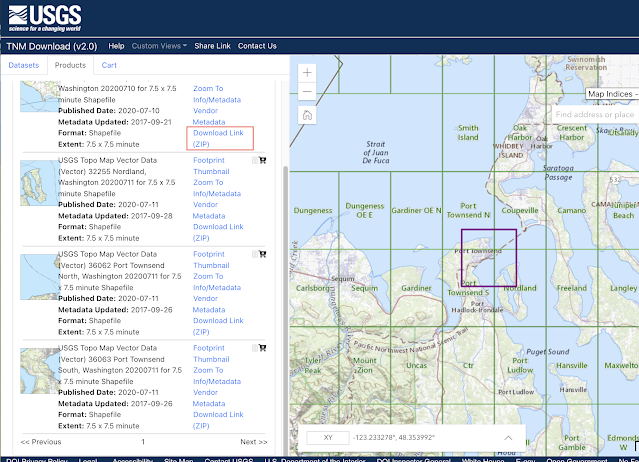Click the Find address or place search box

(x=595, y=114)
